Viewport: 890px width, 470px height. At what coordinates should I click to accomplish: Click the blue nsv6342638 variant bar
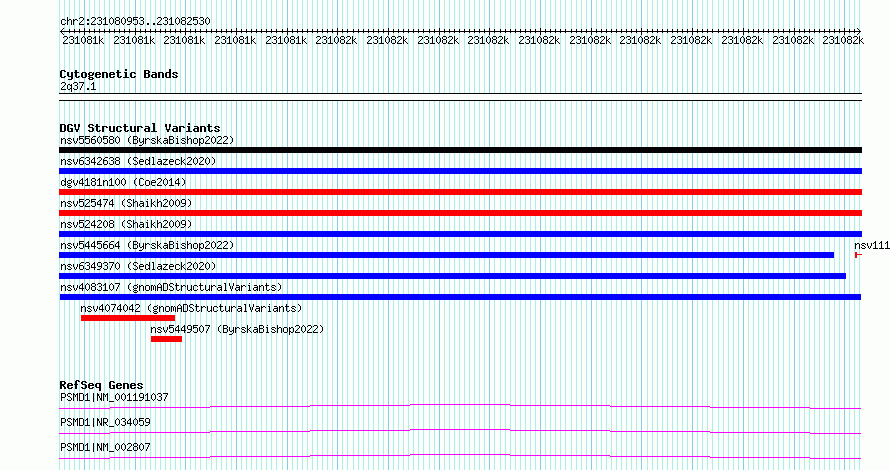click(460, 171)
